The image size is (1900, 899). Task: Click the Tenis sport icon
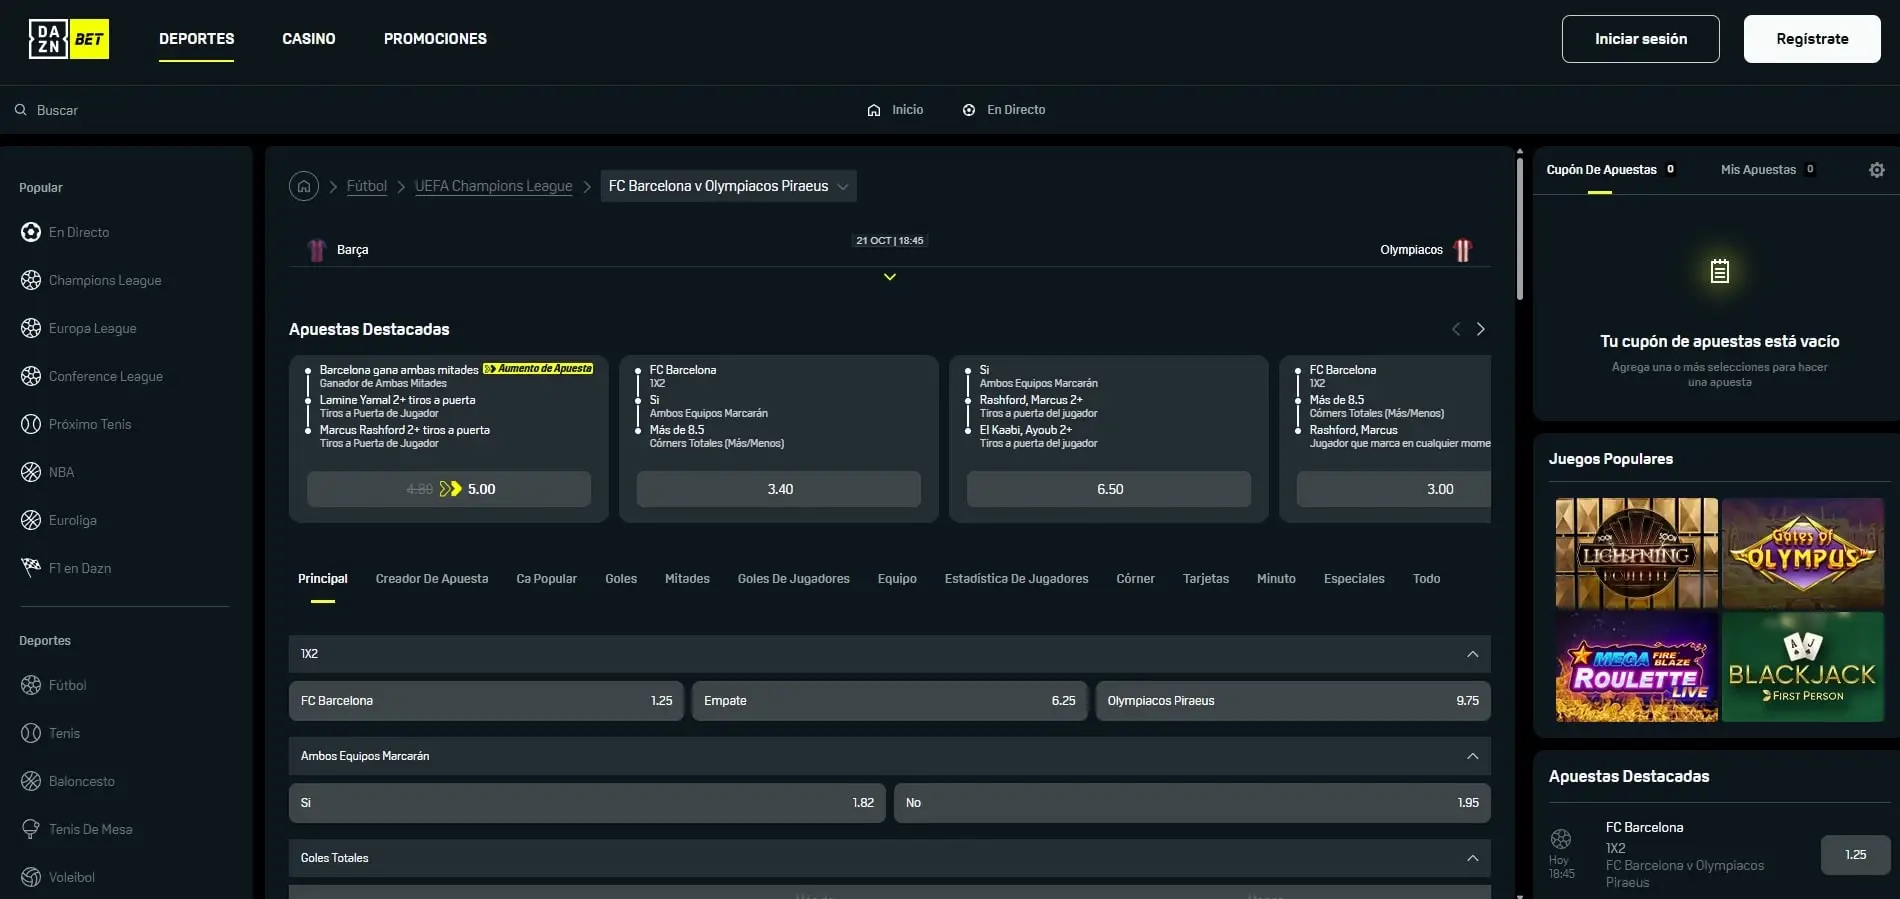point(31,733)
